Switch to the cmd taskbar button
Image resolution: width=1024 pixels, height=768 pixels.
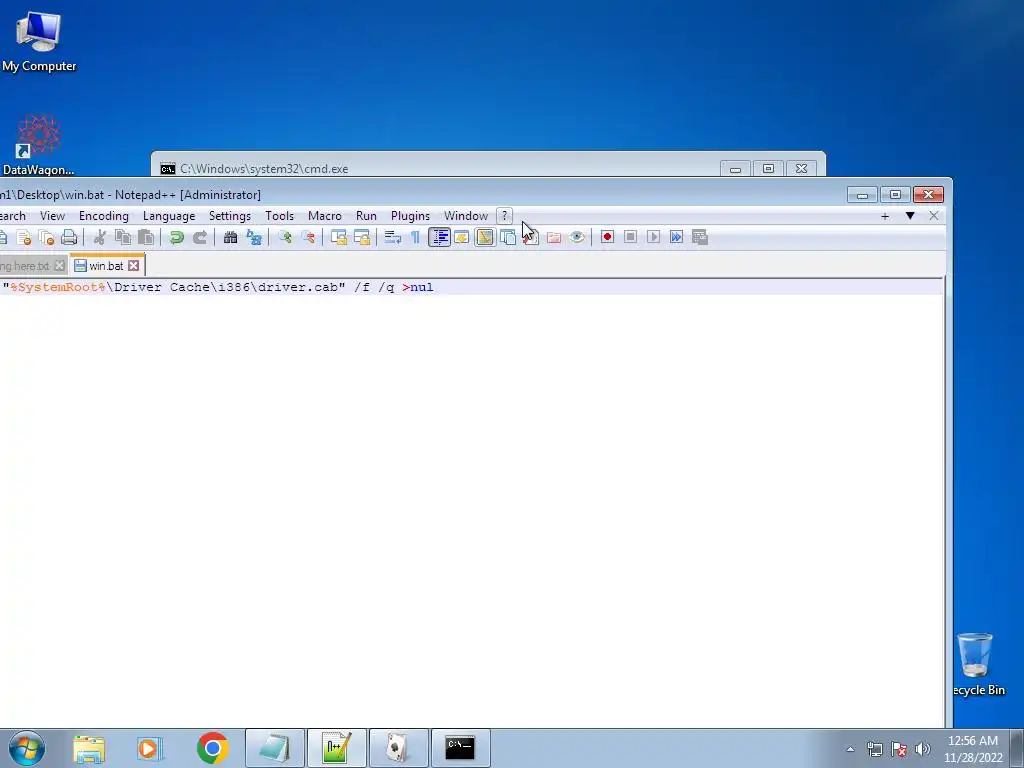coord(460,748)
